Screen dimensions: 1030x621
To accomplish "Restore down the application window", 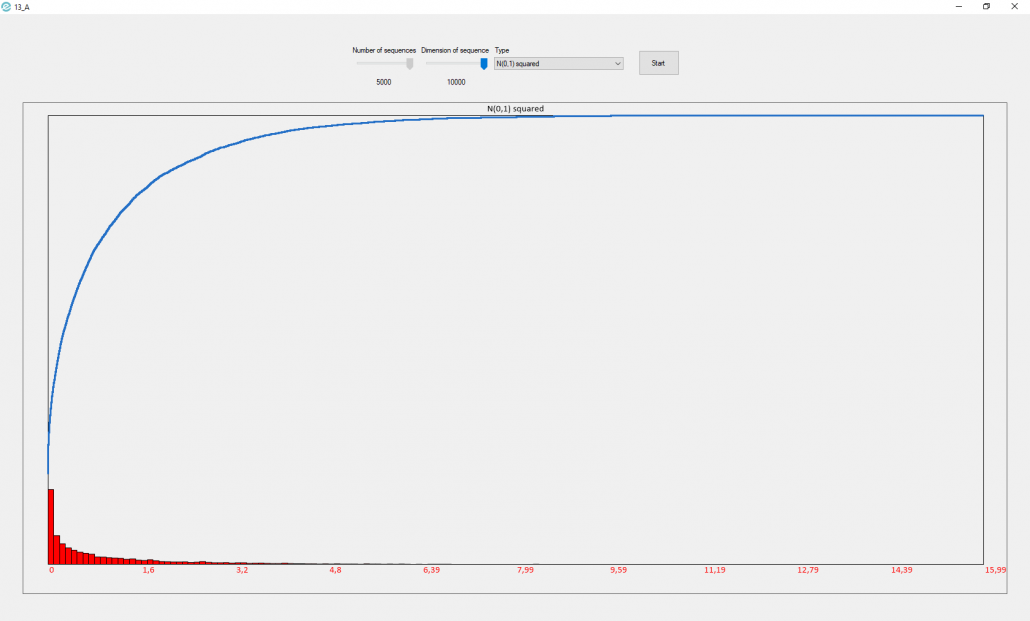I will [986, 6].
